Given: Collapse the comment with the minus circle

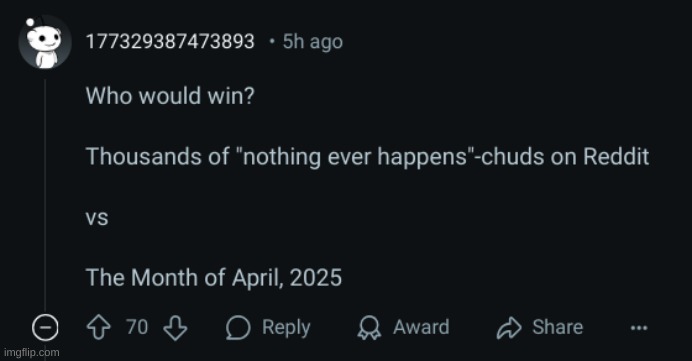Looking at the screenshot, I should 45,328.
